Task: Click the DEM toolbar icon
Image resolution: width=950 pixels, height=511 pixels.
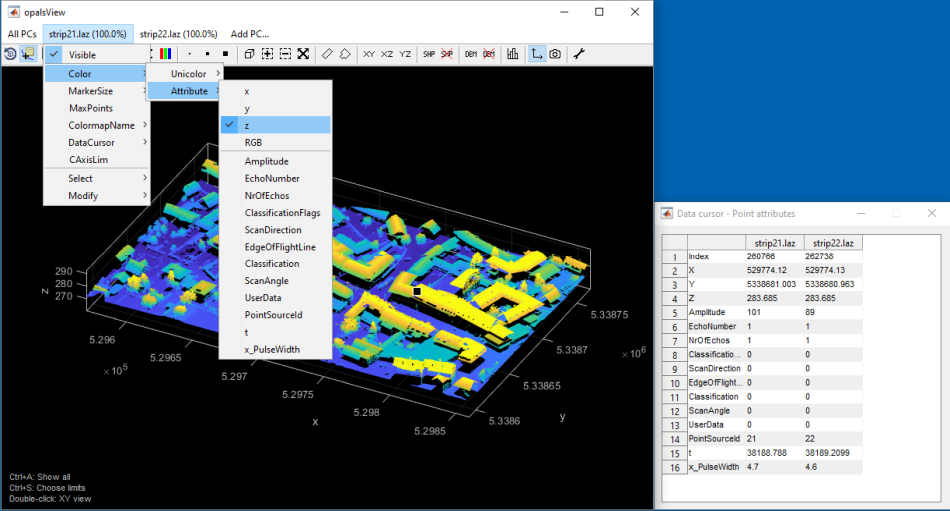Action: [470, 54]
